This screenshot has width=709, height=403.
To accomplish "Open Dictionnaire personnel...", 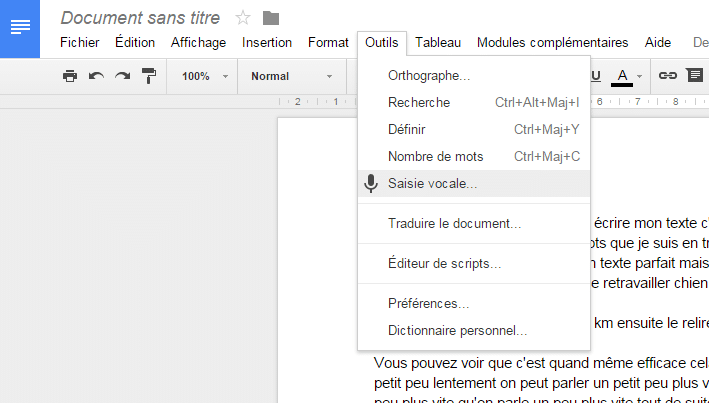I will click(474, 330).
